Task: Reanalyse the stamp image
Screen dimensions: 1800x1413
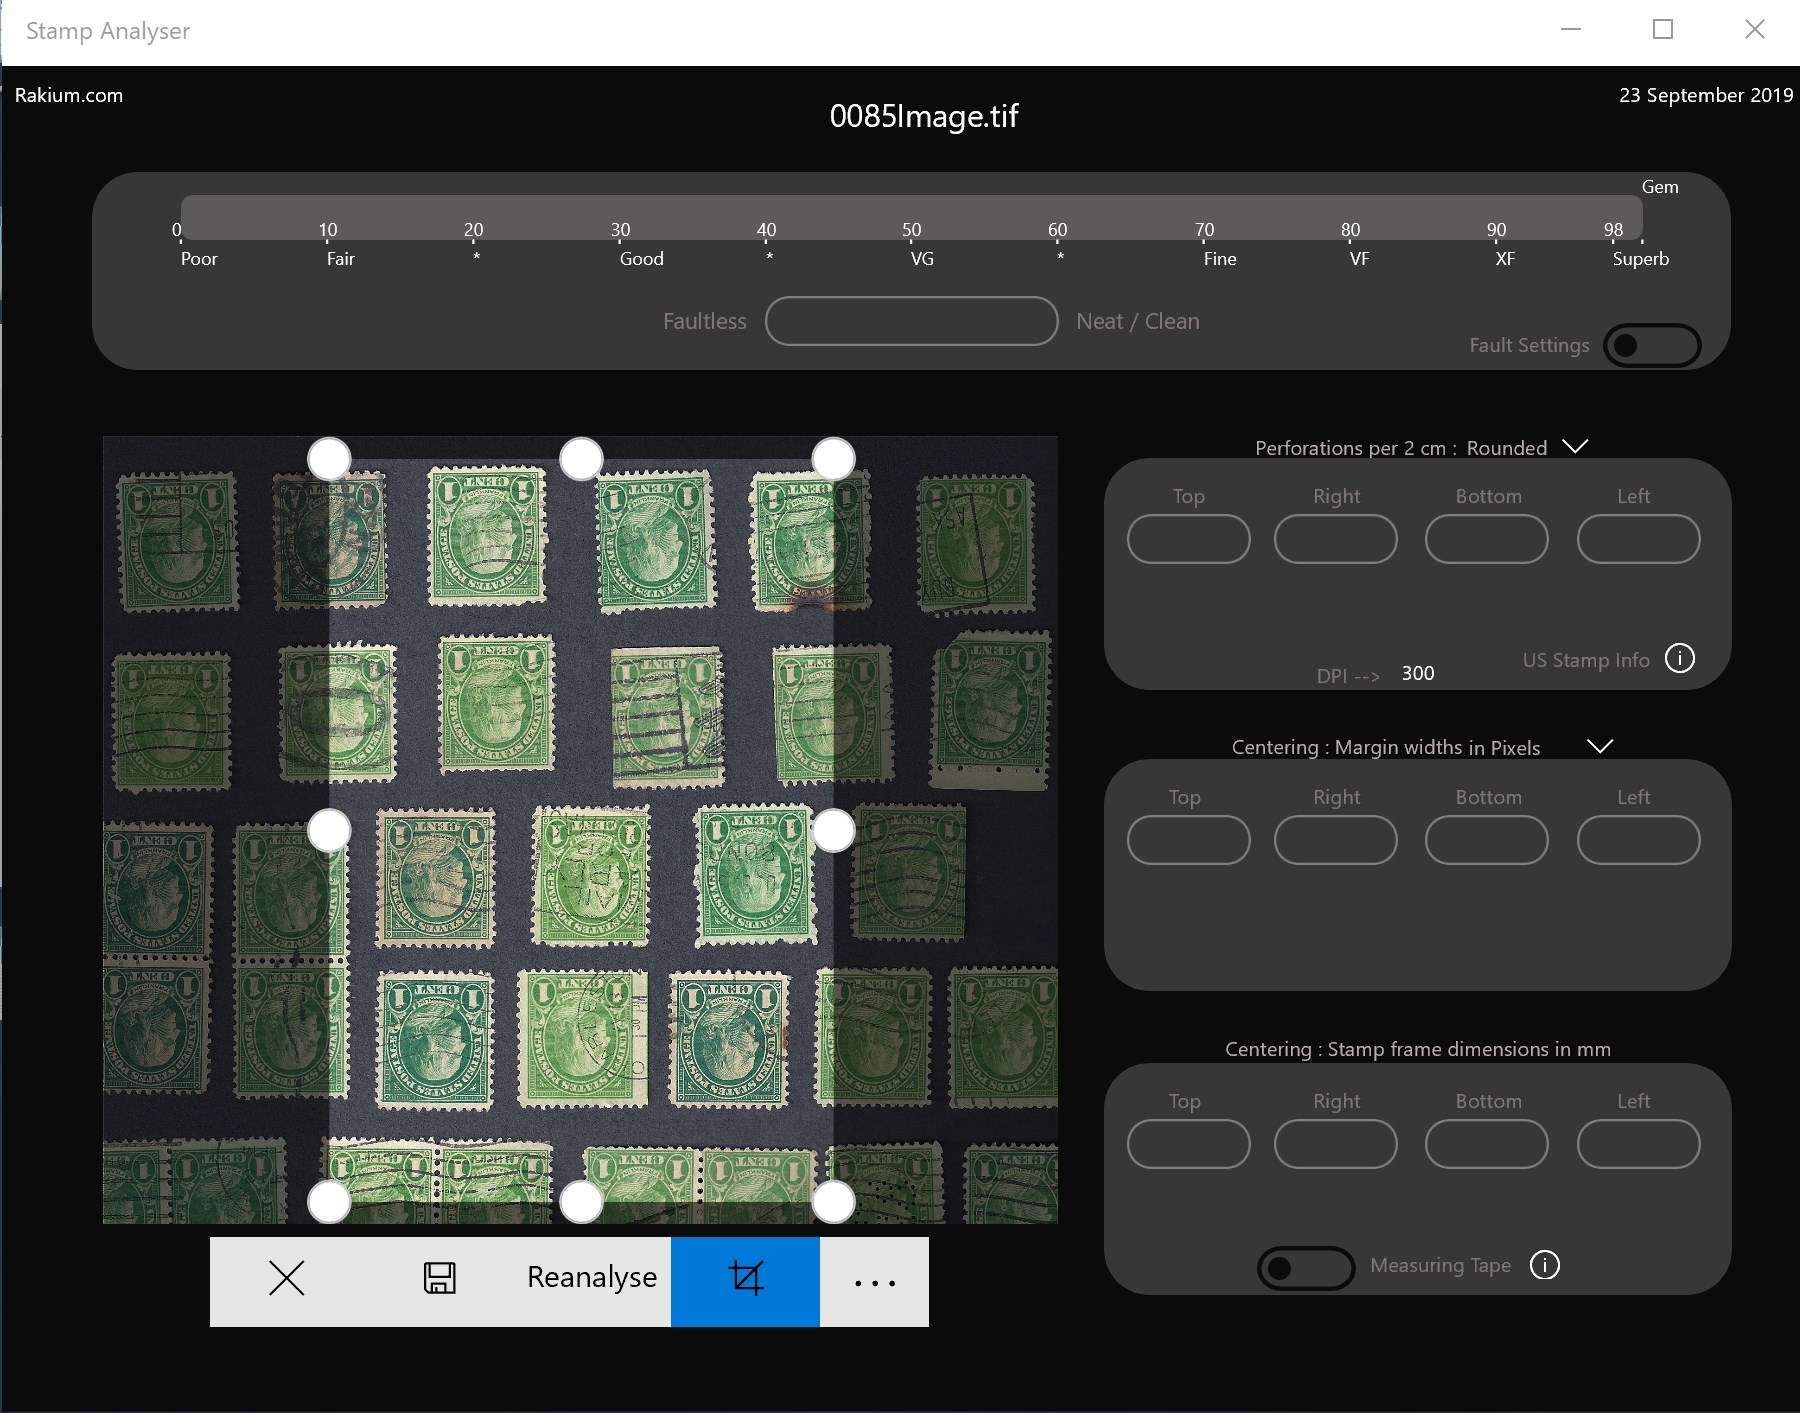Action: click(x=592, y=1278)
